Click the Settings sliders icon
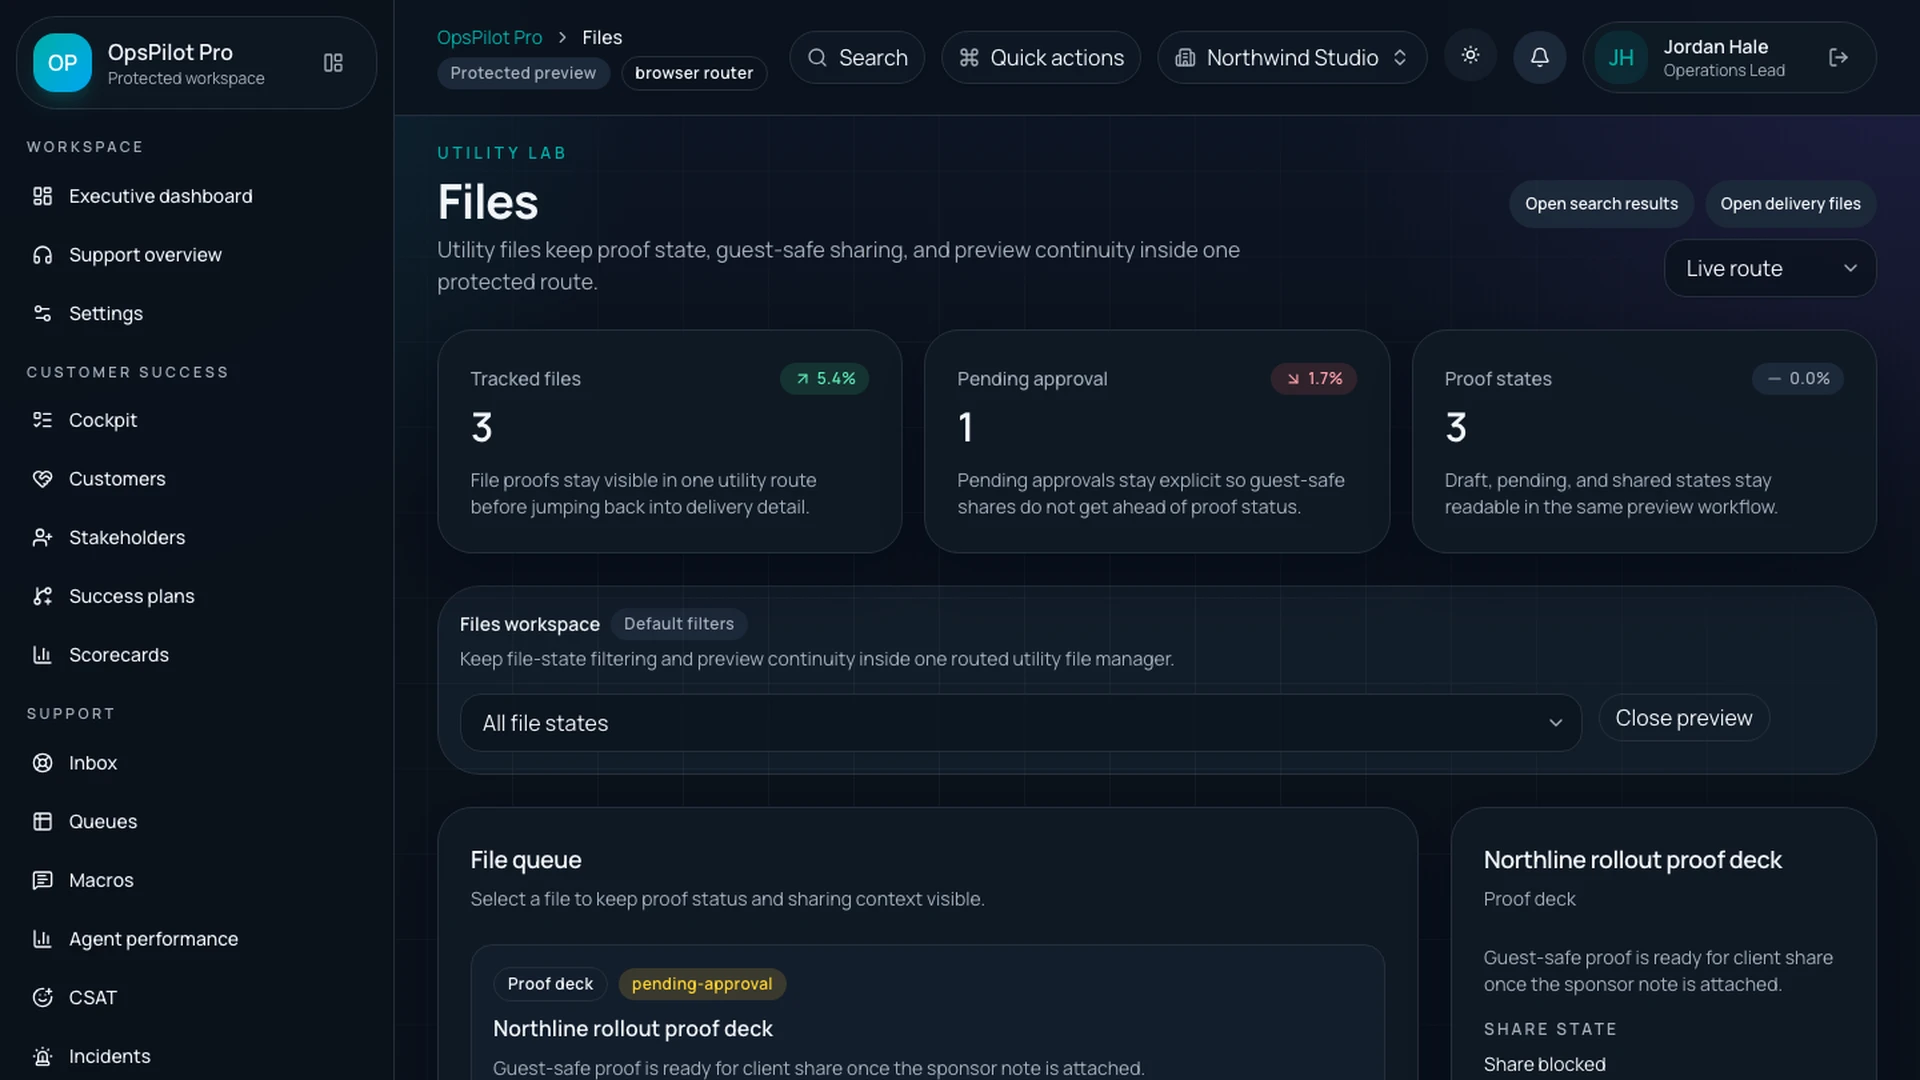Image resolution: width=1920 pixels, height=1080 pixels. pos(42,313)
